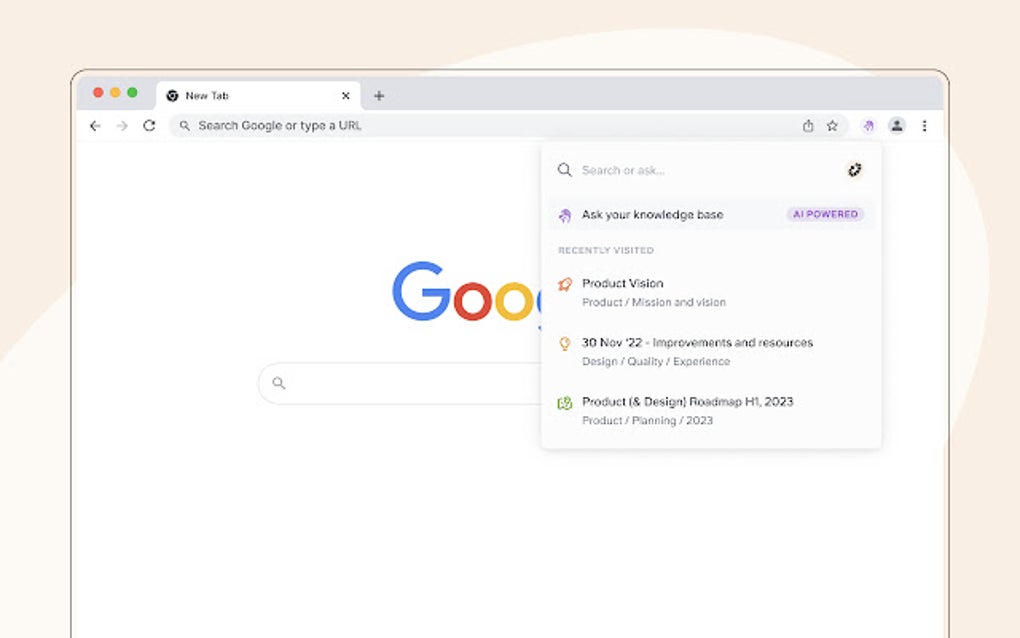Click the New Tab favicon

pos(173,95)
